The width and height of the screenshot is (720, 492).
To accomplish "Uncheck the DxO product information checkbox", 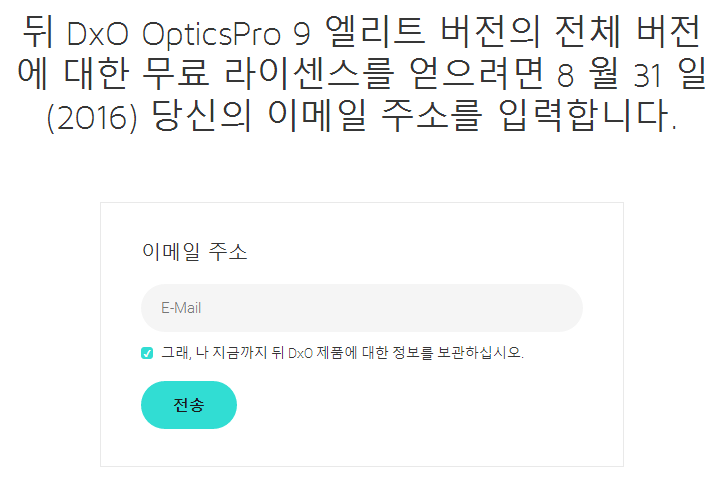I will coord(147,353).
